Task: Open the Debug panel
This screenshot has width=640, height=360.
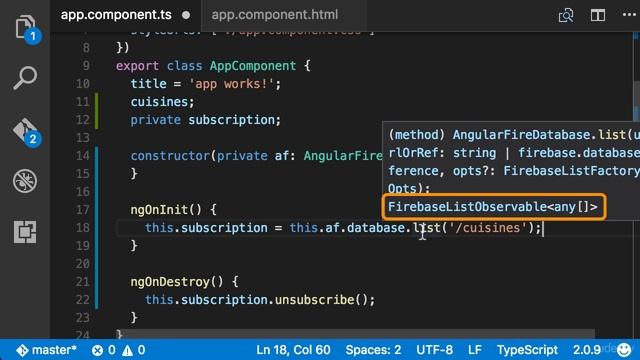Action: click(25, 181)
